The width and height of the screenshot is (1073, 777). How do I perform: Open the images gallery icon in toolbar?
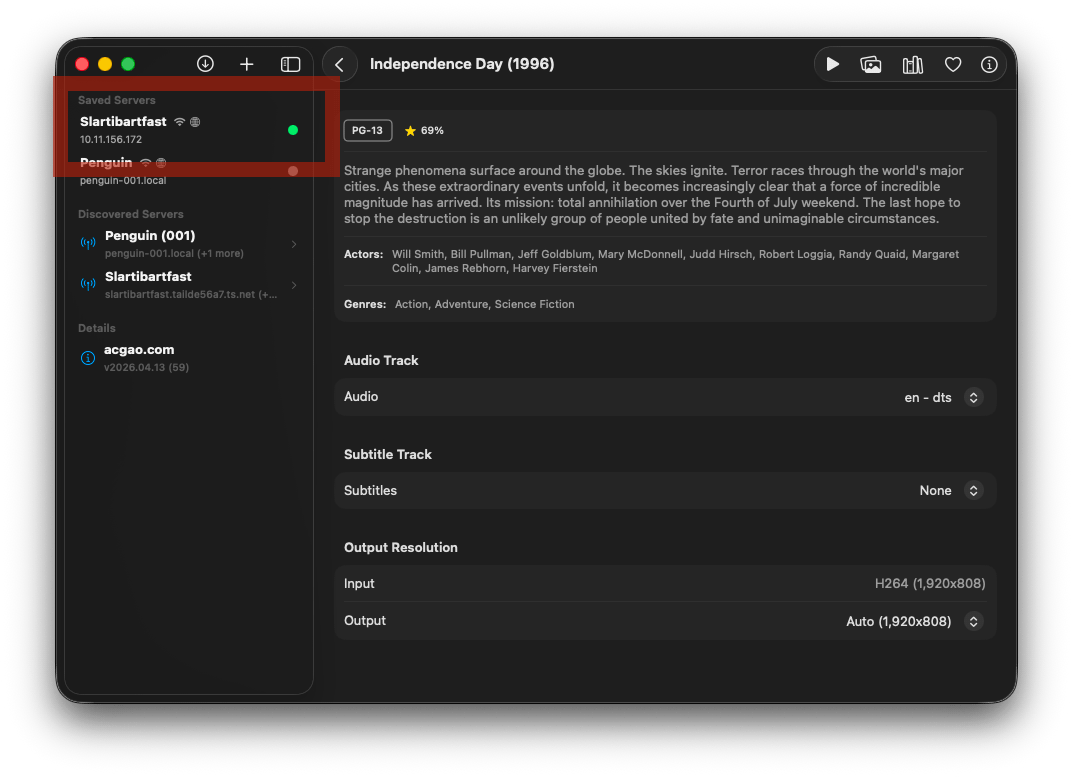(871, 65)
